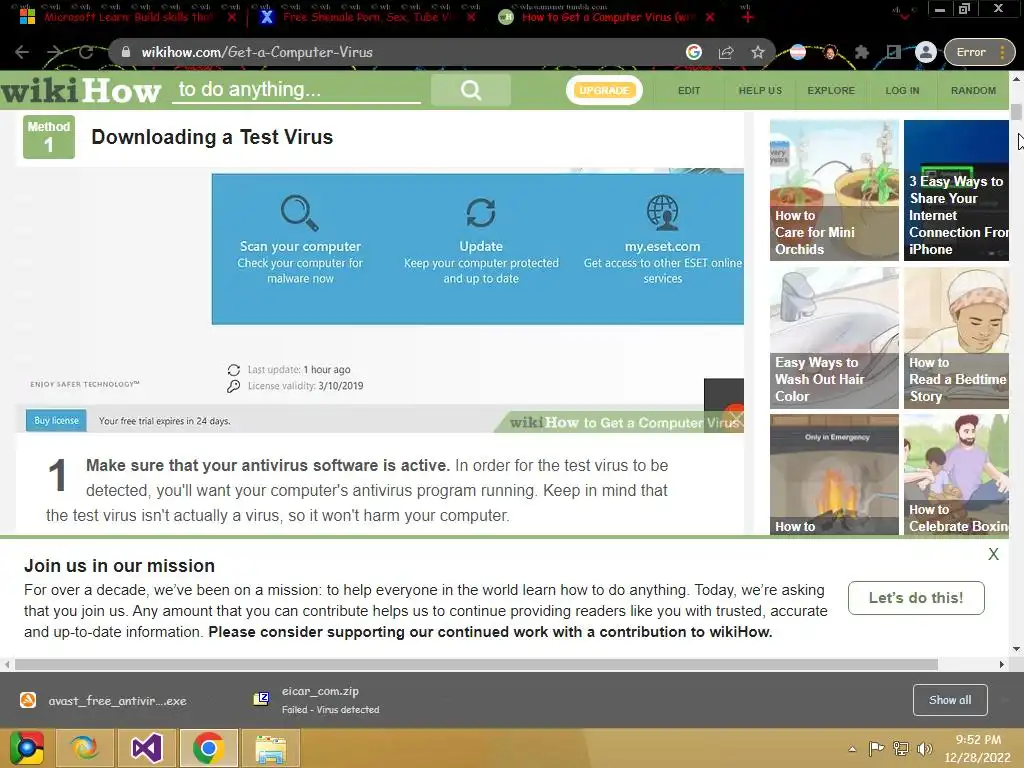View site info via the padlock icon
The width and height of the screenshot is (1024, 768).
click(126, 52)
